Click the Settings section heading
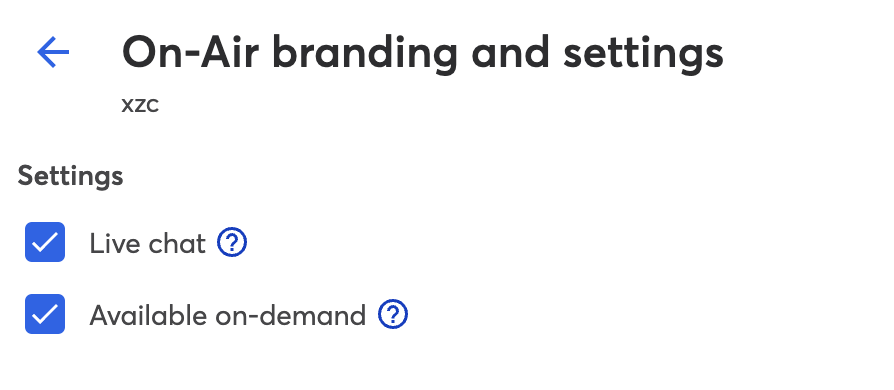 (71, 176)
